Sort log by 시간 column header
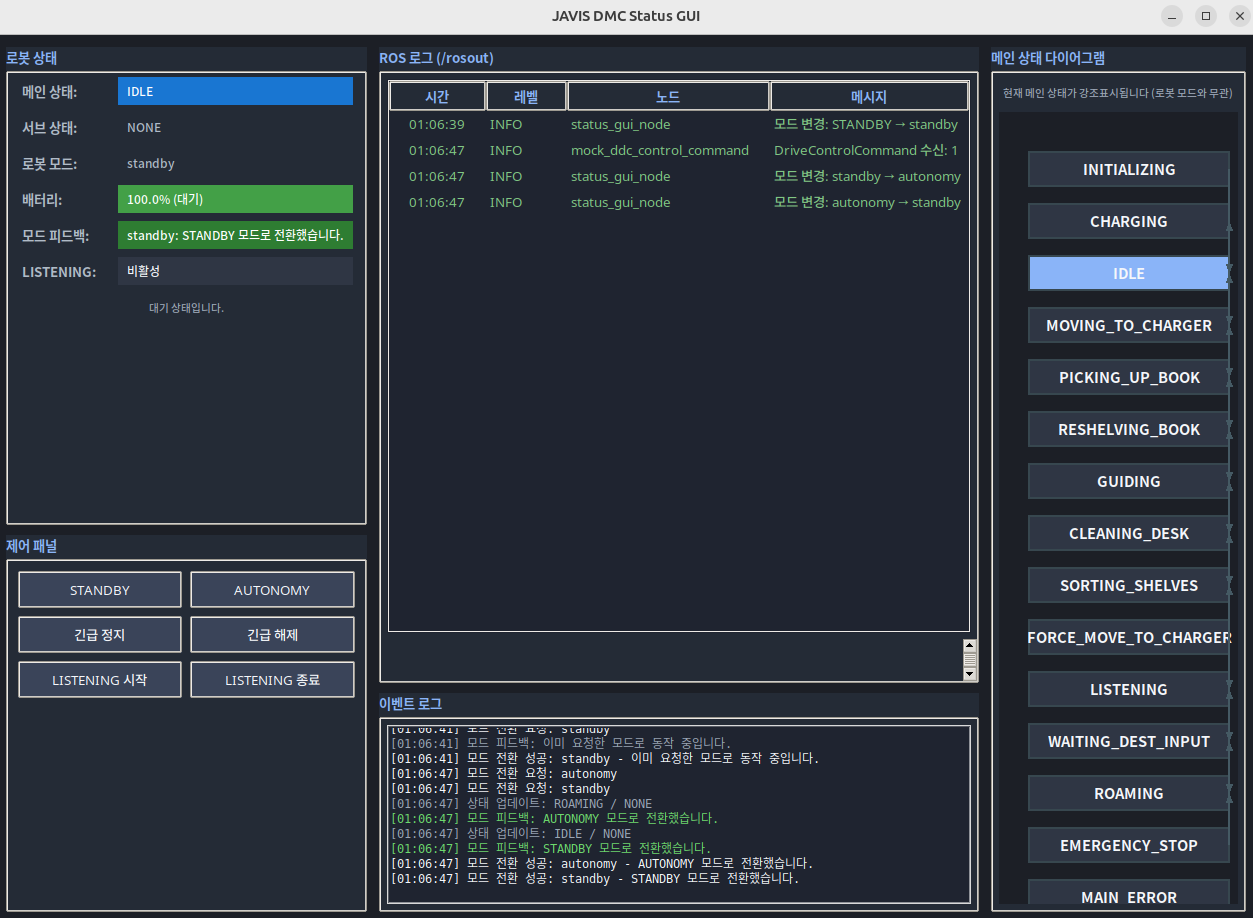Screen dimensions: 1253x918 coord(437,97)
